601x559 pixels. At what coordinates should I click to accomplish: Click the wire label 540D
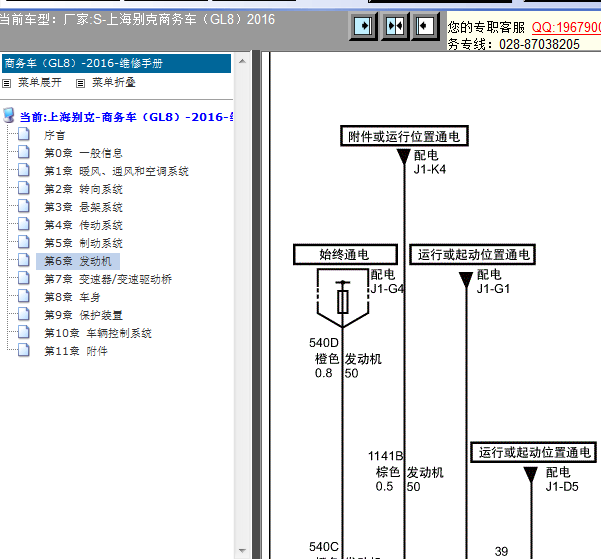point(324,343)
